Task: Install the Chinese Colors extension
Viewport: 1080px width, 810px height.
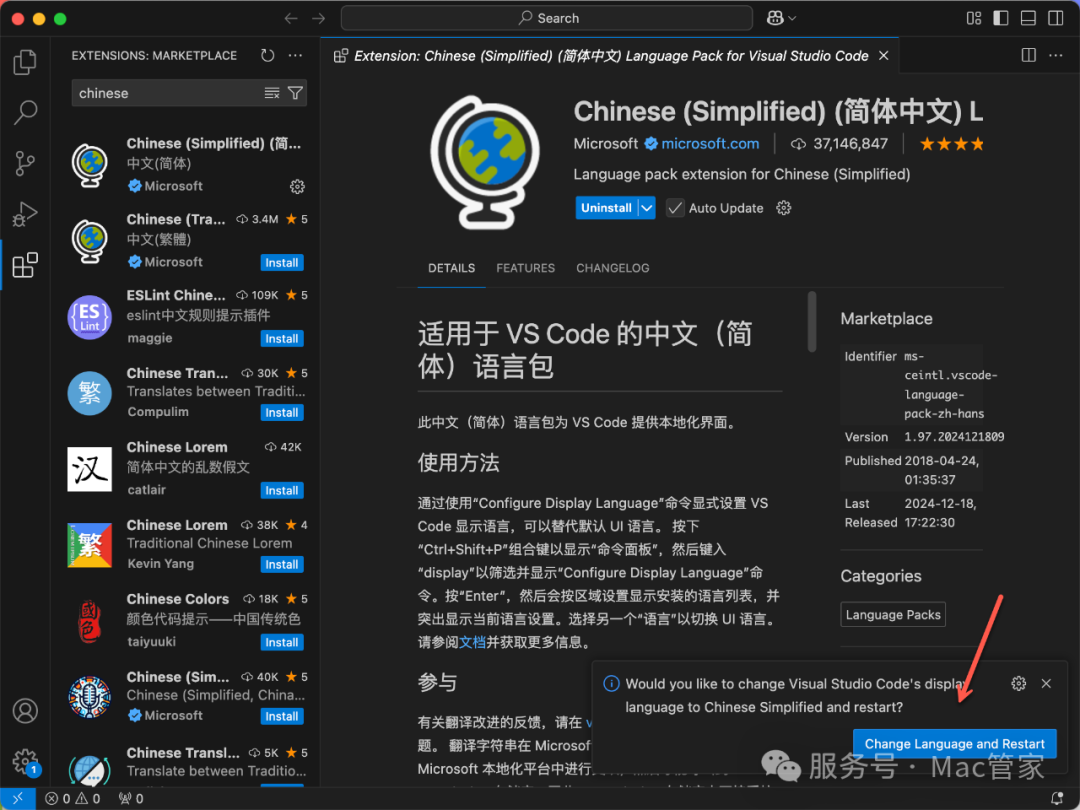Action: click(282, 643)
